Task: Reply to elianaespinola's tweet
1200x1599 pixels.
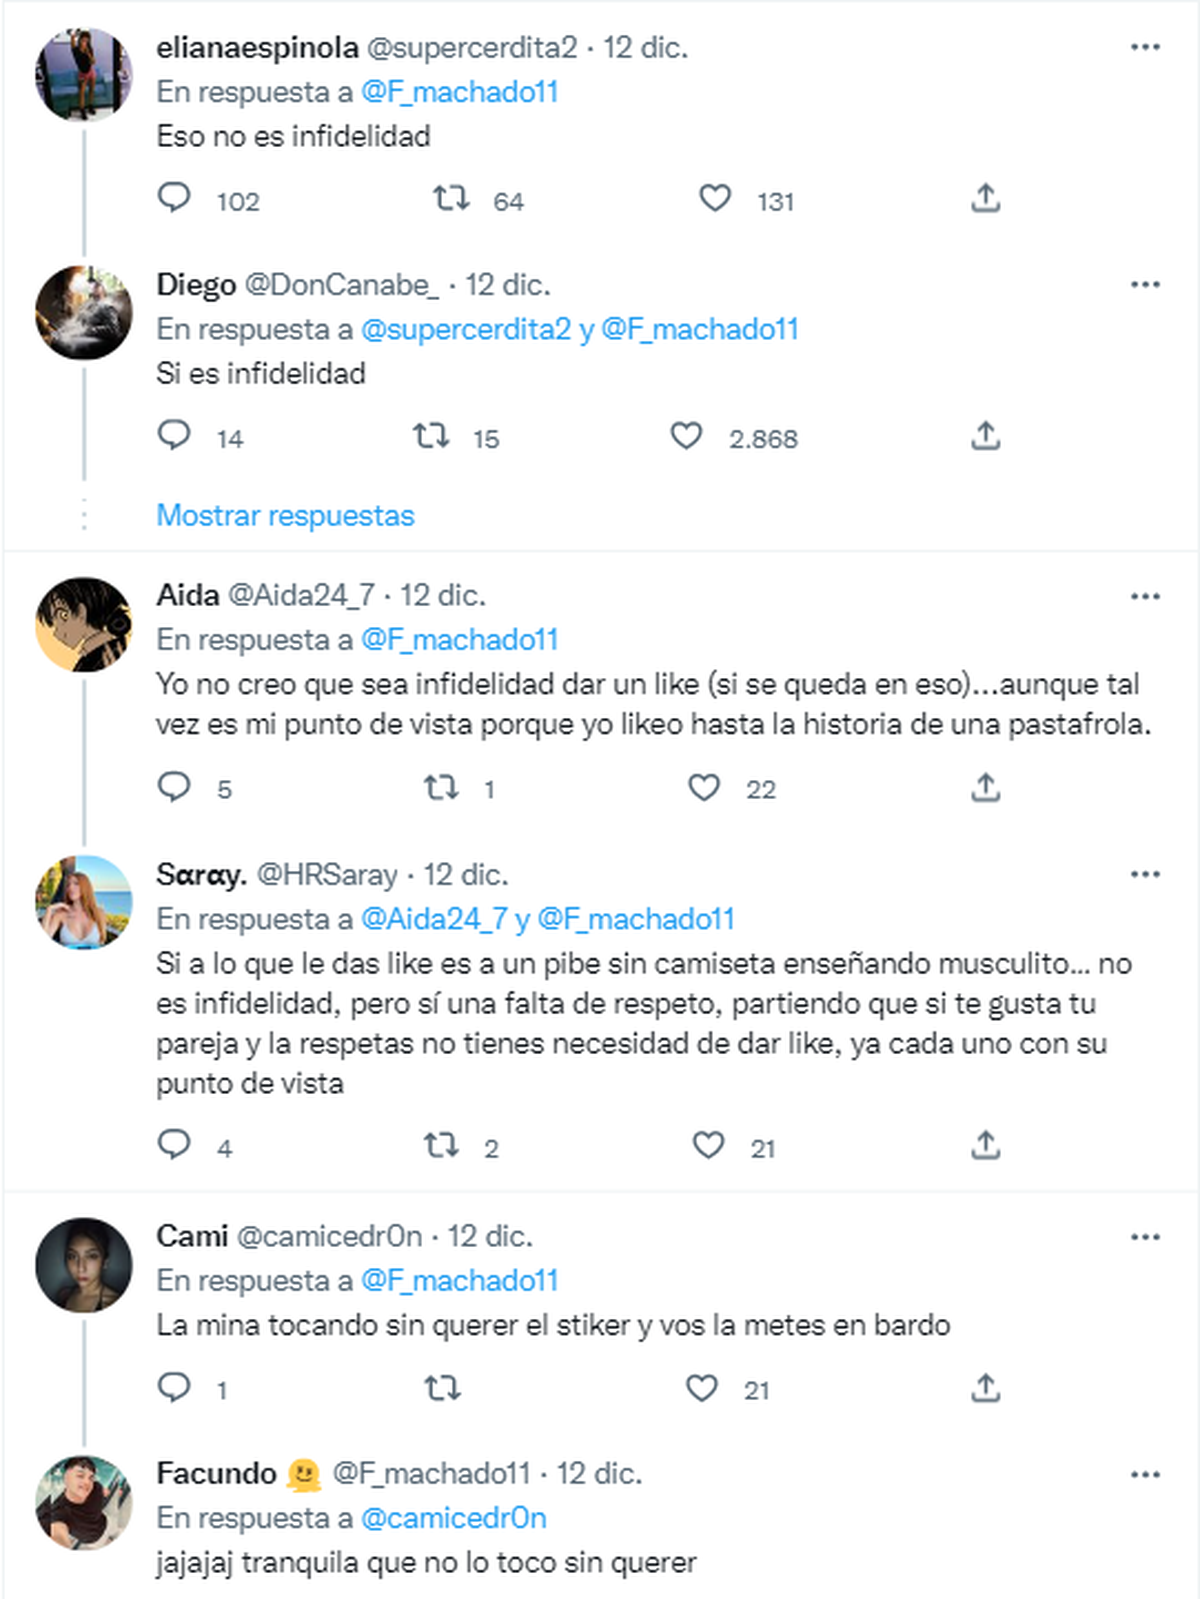Action: pos(175,198)
